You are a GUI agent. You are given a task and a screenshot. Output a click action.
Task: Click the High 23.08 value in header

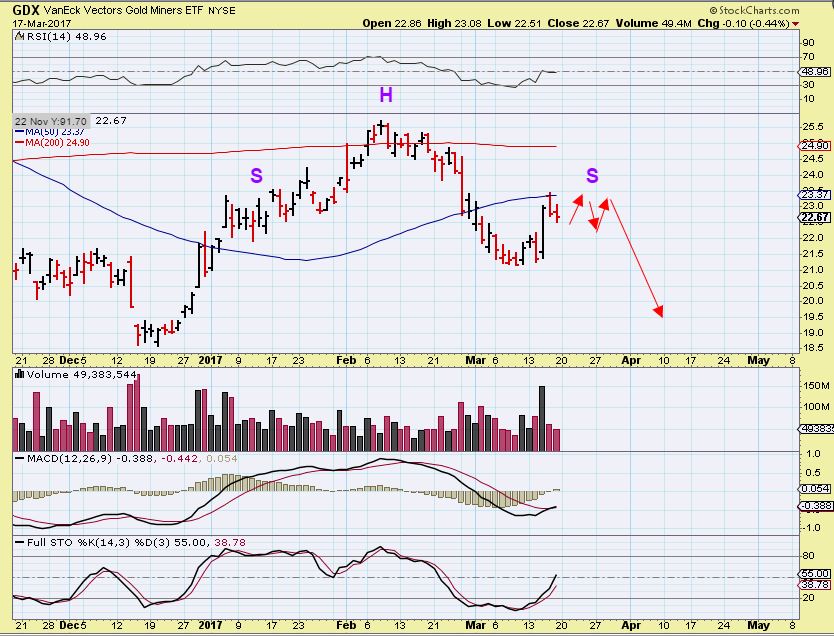(454, 23)
